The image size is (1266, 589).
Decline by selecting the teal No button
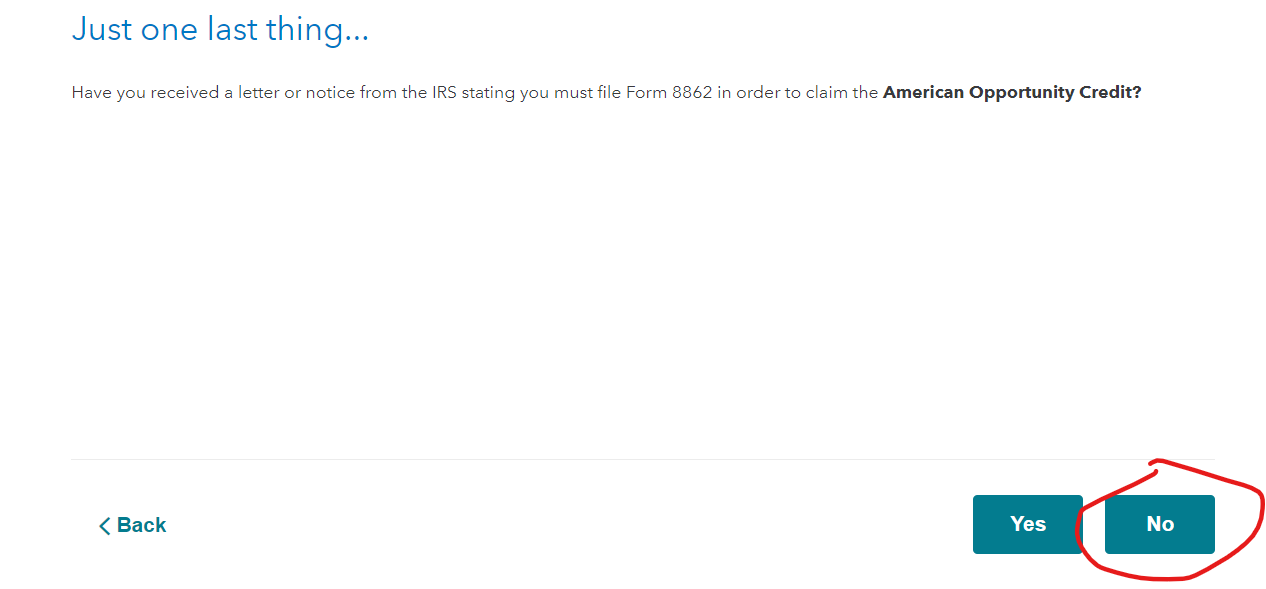click(x=1159, y=524)
